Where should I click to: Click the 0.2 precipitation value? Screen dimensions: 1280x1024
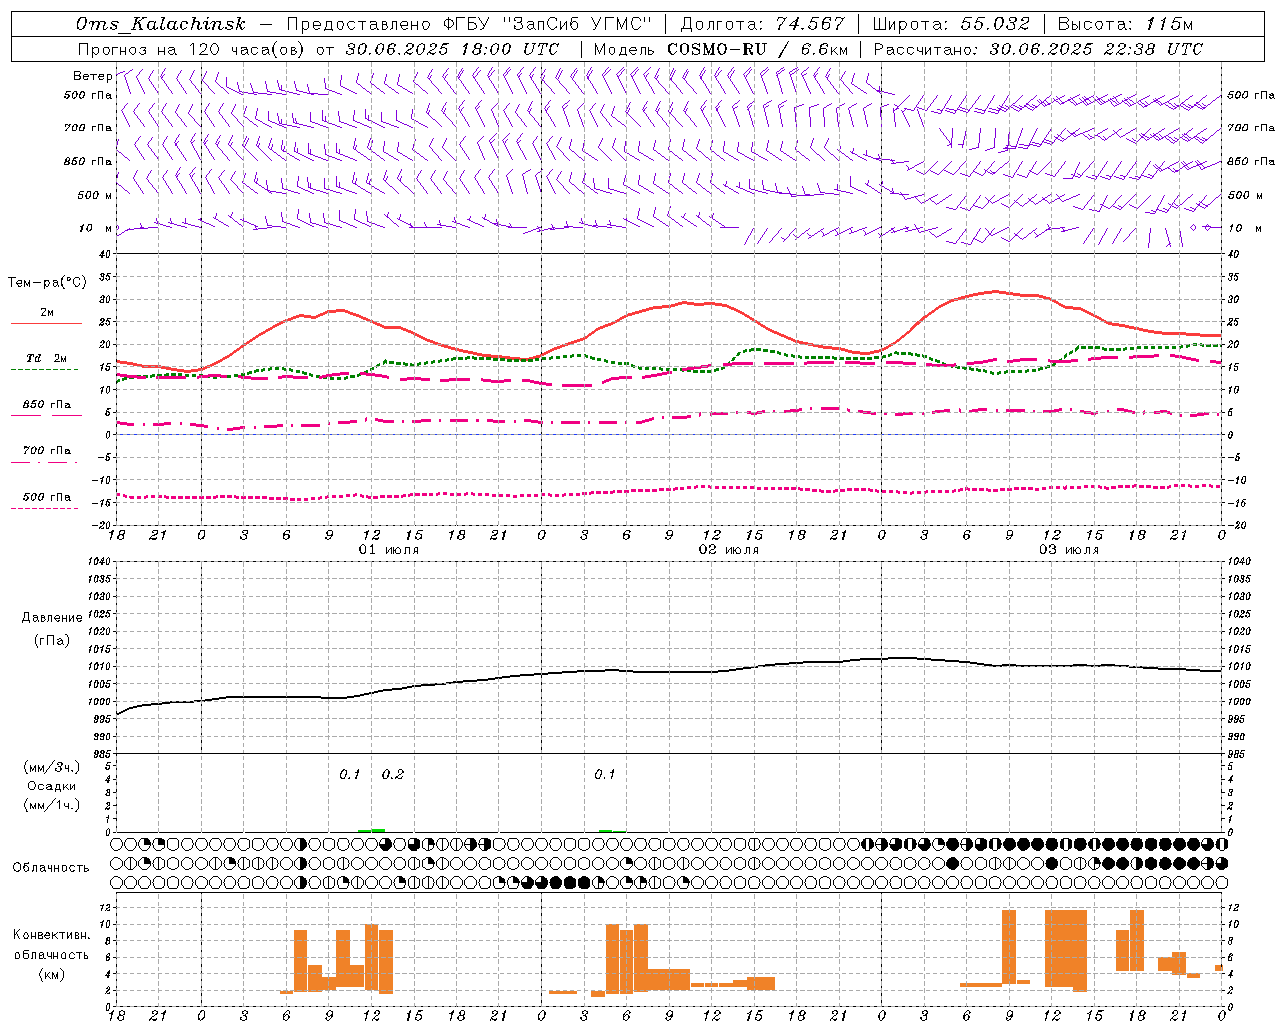tap(393, 775)
